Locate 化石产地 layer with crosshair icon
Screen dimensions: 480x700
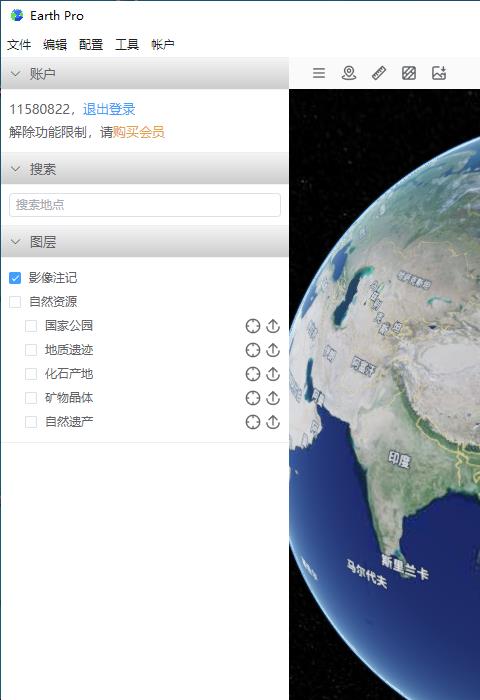click(x=253, y=374)
